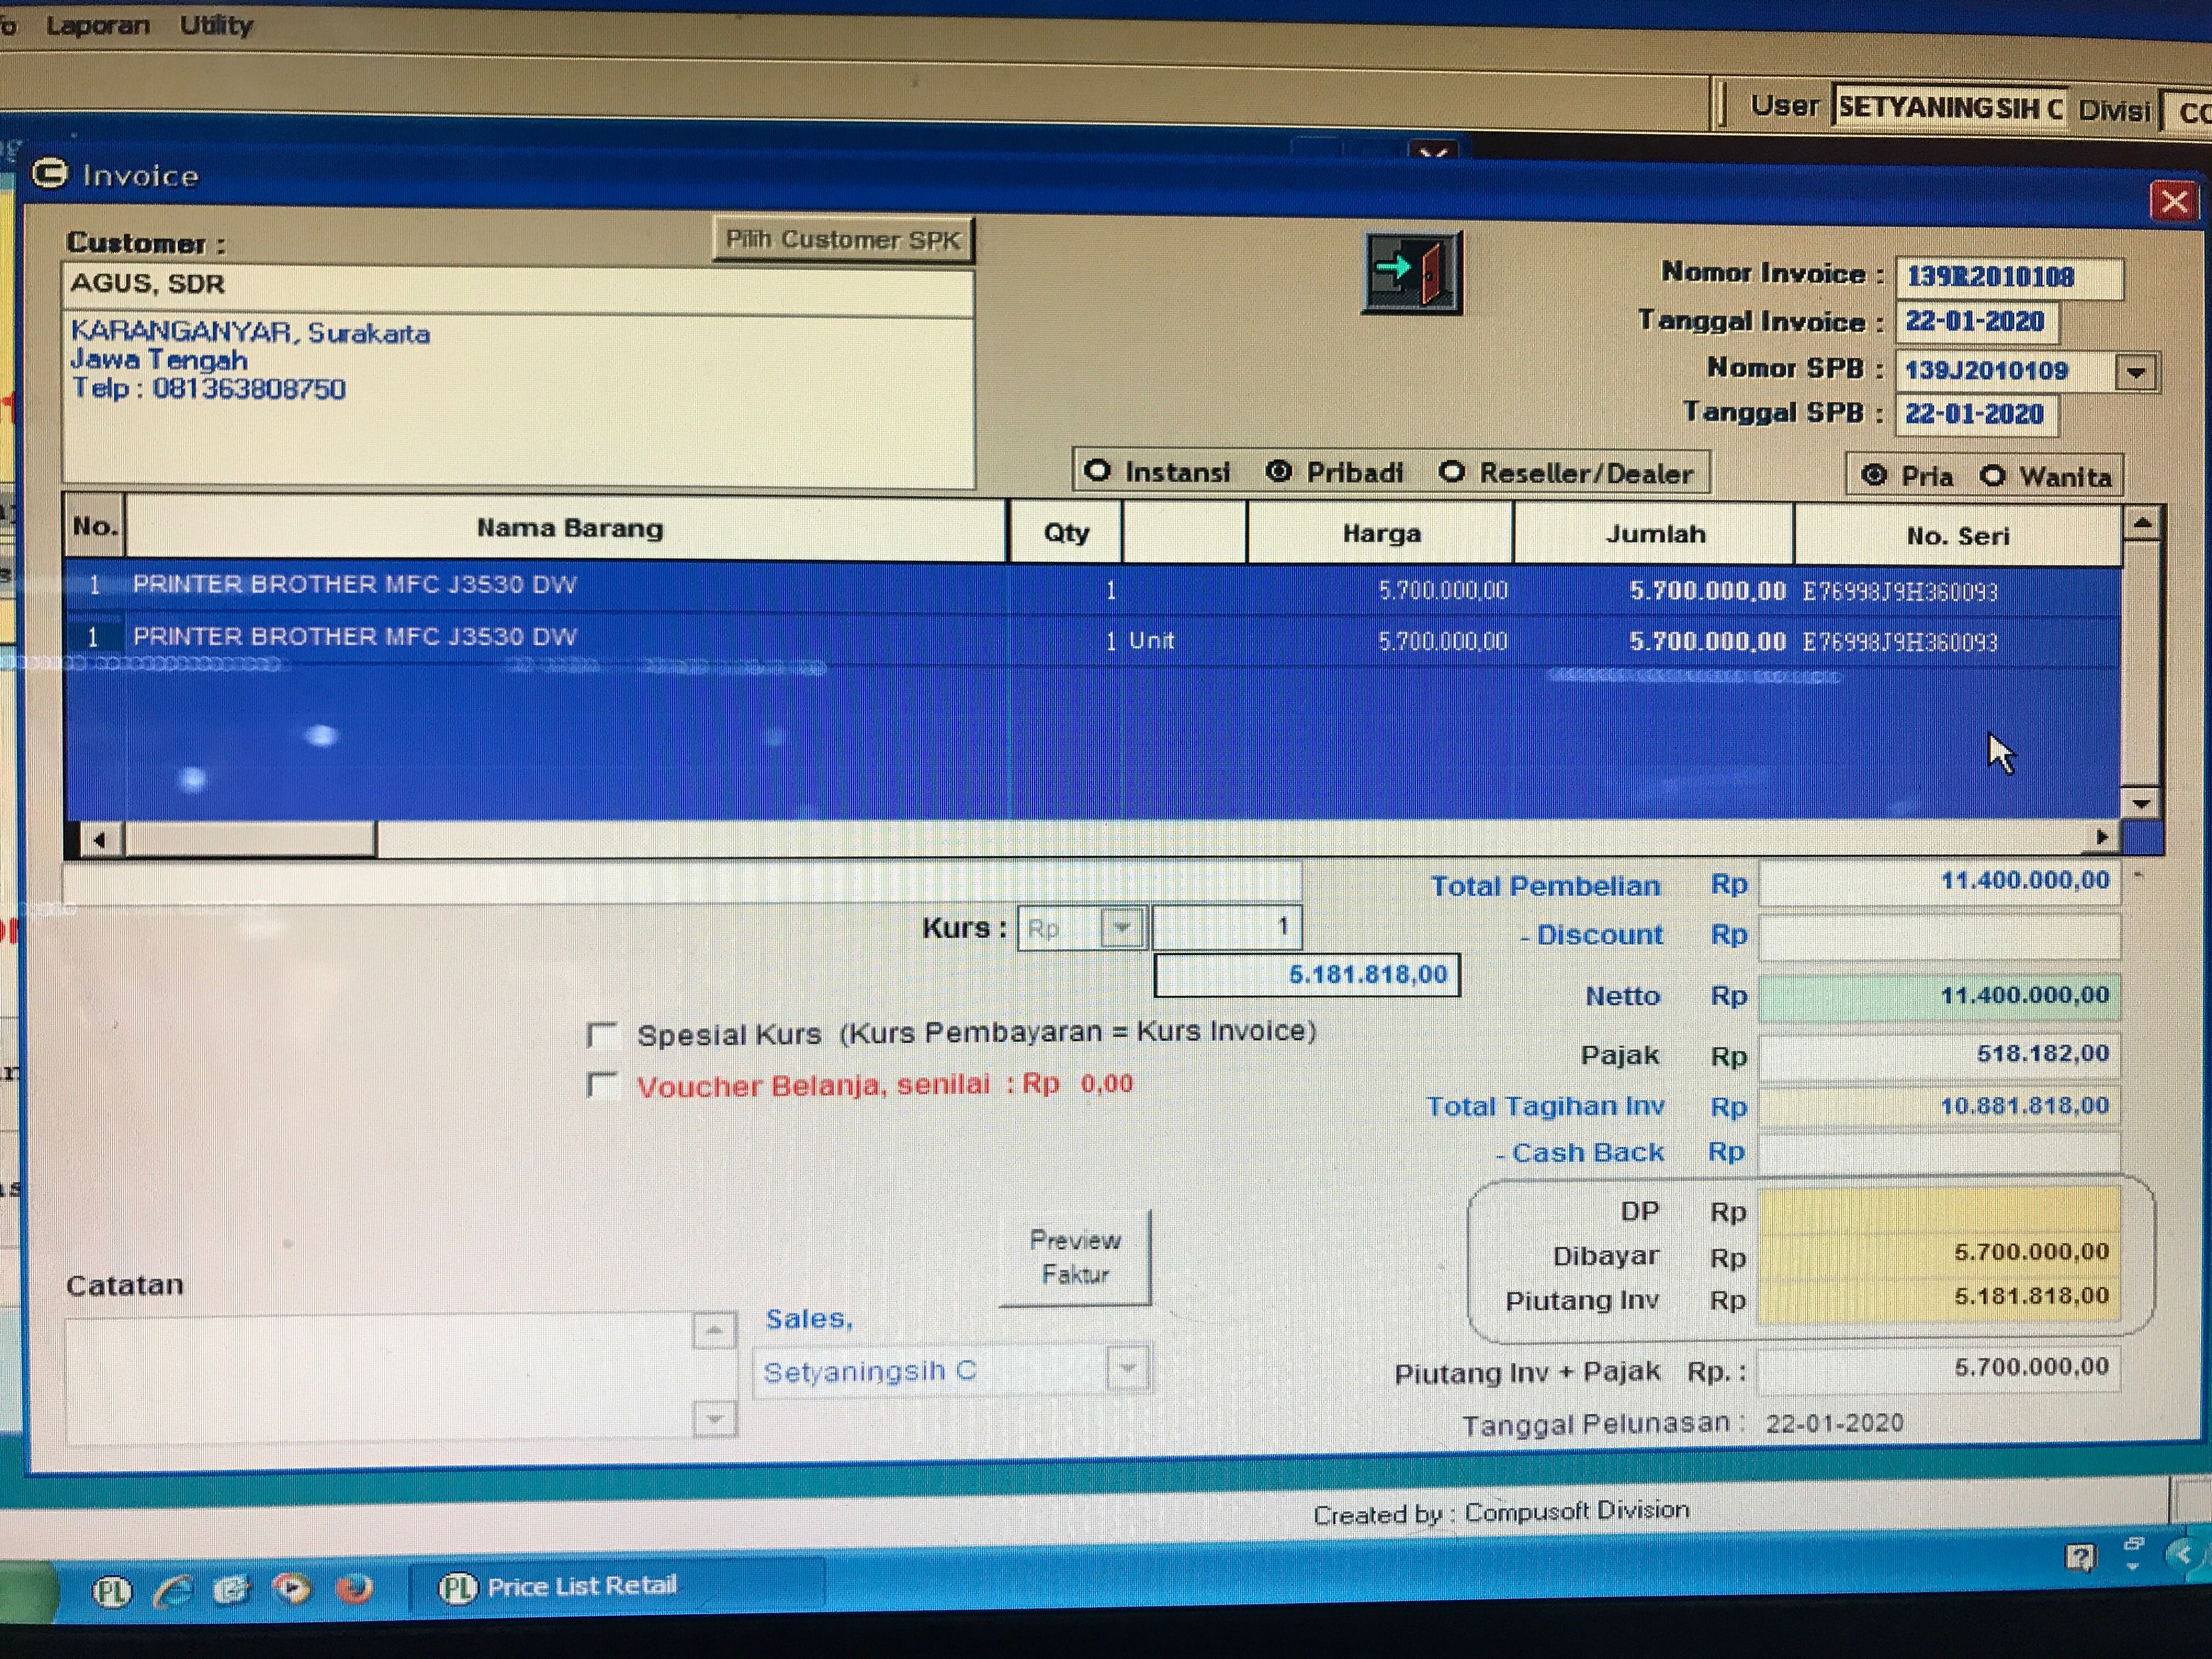The height and width of the screenshot is (1659, 2212).
Task: Open the Laporan menu
Action: tap(98, 25)
